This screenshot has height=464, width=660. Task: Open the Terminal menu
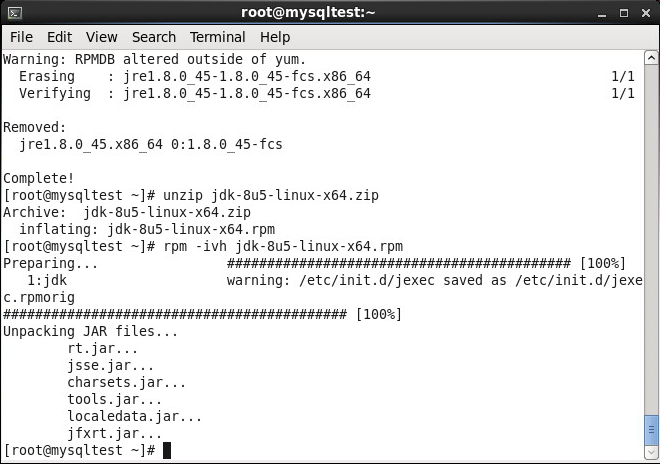click(217, 37)
